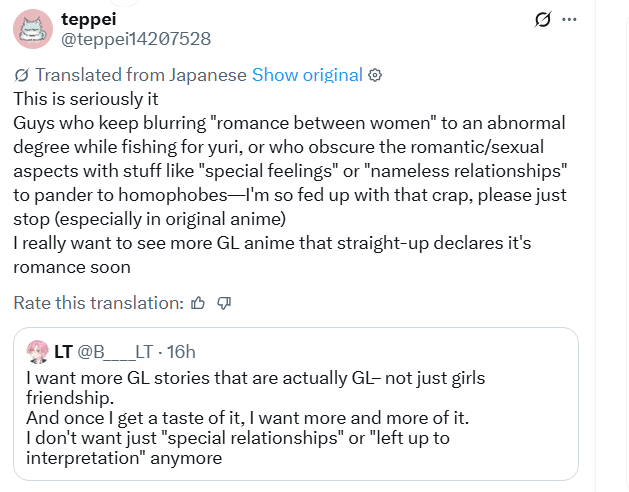Image resolution: width=629 pixels, height=492 pixels.
Task: Rate the translation with thumbs down
Action: tap(224, 303)
